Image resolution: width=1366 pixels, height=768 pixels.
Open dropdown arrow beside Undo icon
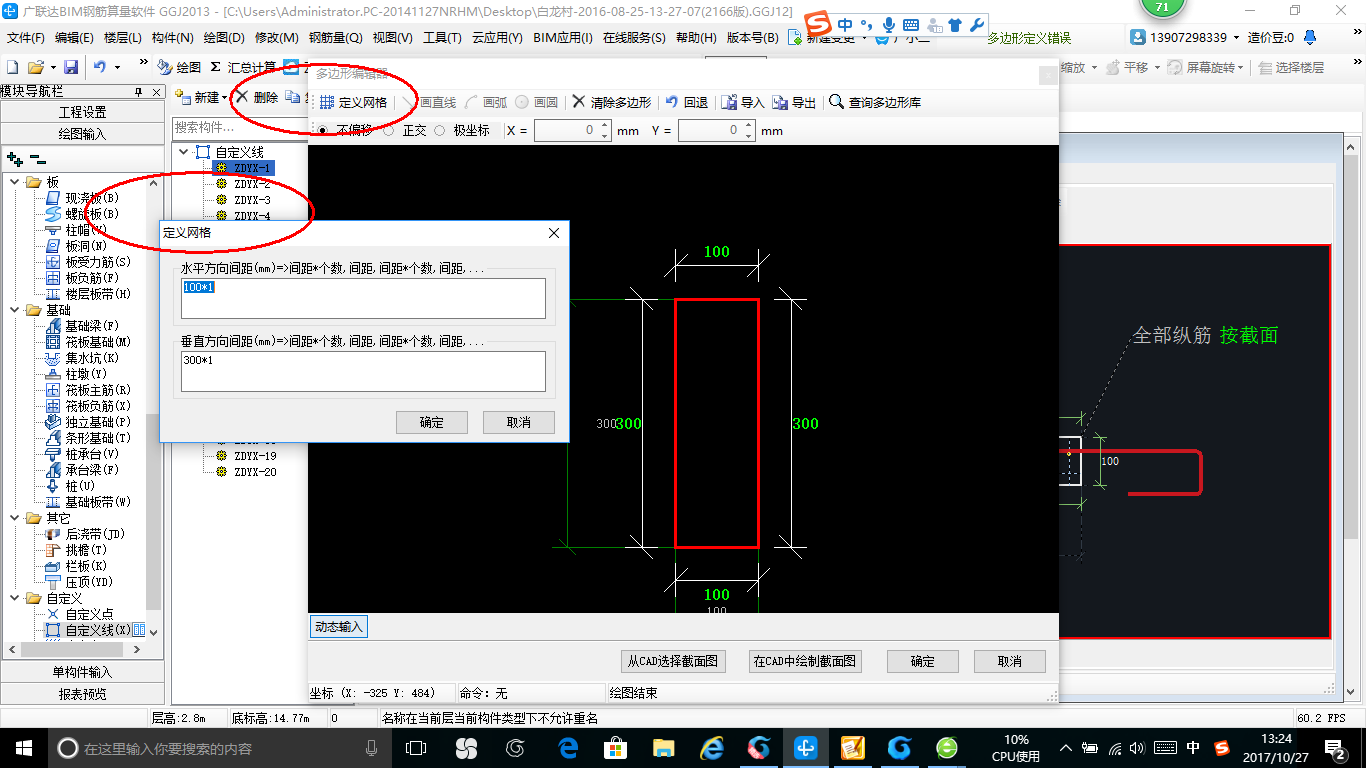point(117,67)
